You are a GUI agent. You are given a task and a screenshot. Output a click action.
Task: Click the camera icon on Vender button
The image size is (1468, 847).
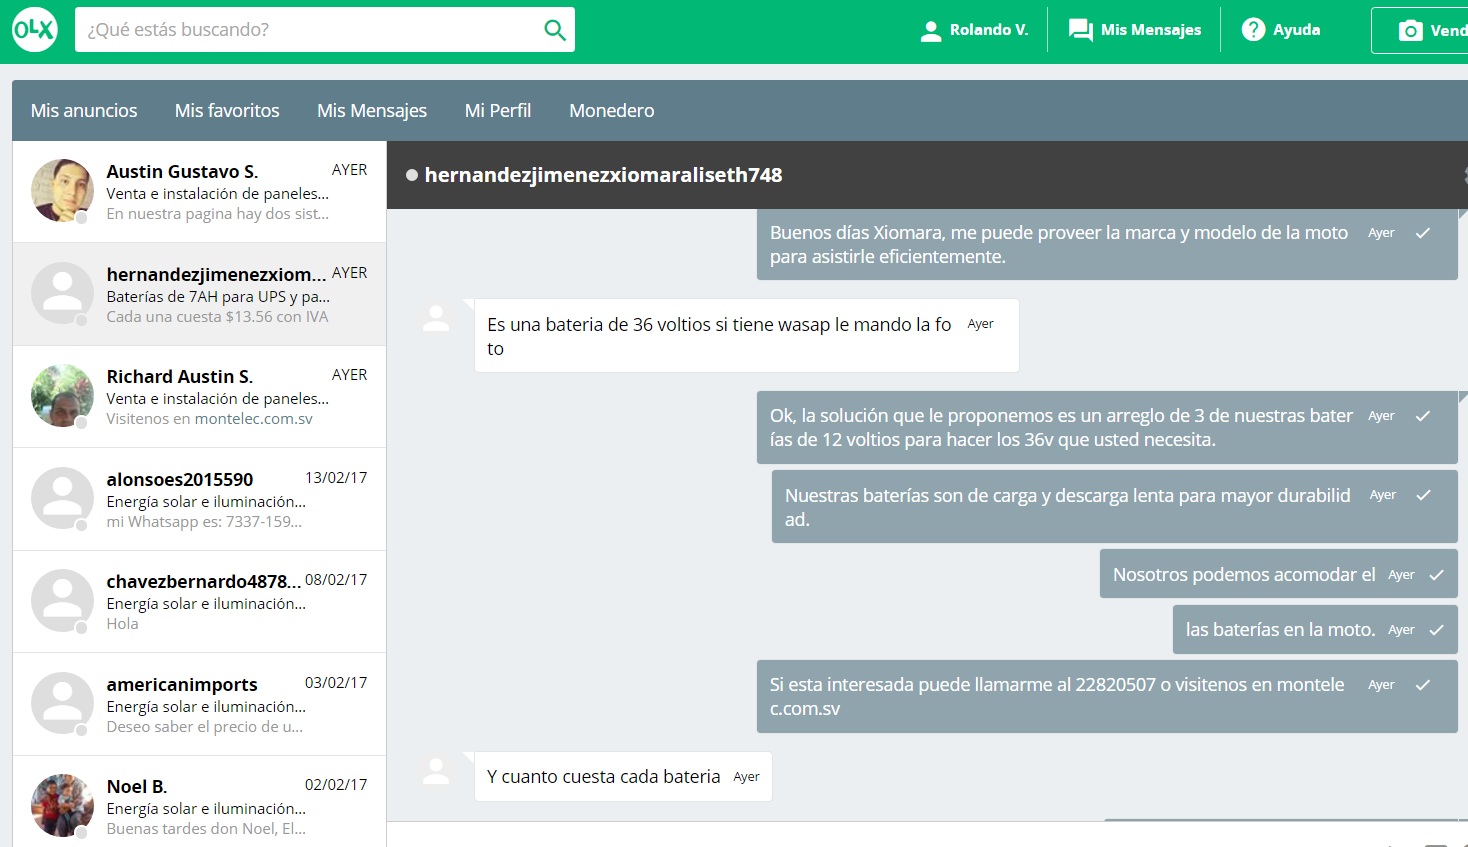tap(1410, 31)
